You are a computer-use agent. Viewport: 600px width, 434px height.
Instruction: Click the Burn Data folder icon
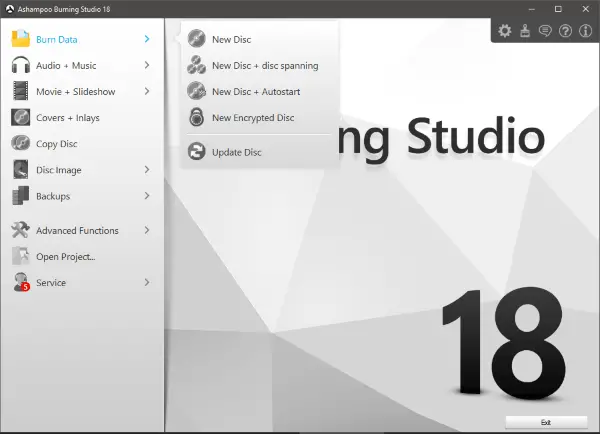[x=21, y=38]
